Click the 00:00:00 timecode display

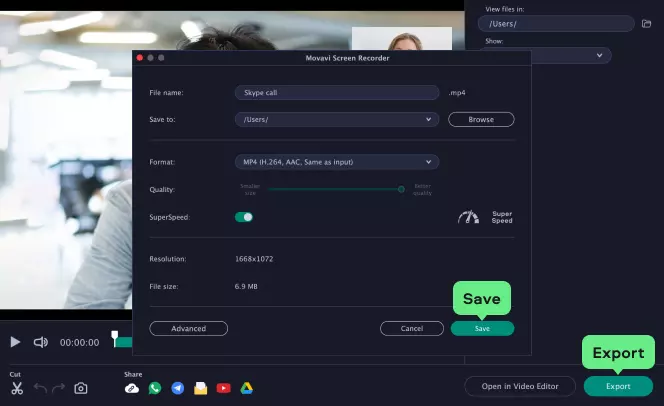click(x=80, y=342)
